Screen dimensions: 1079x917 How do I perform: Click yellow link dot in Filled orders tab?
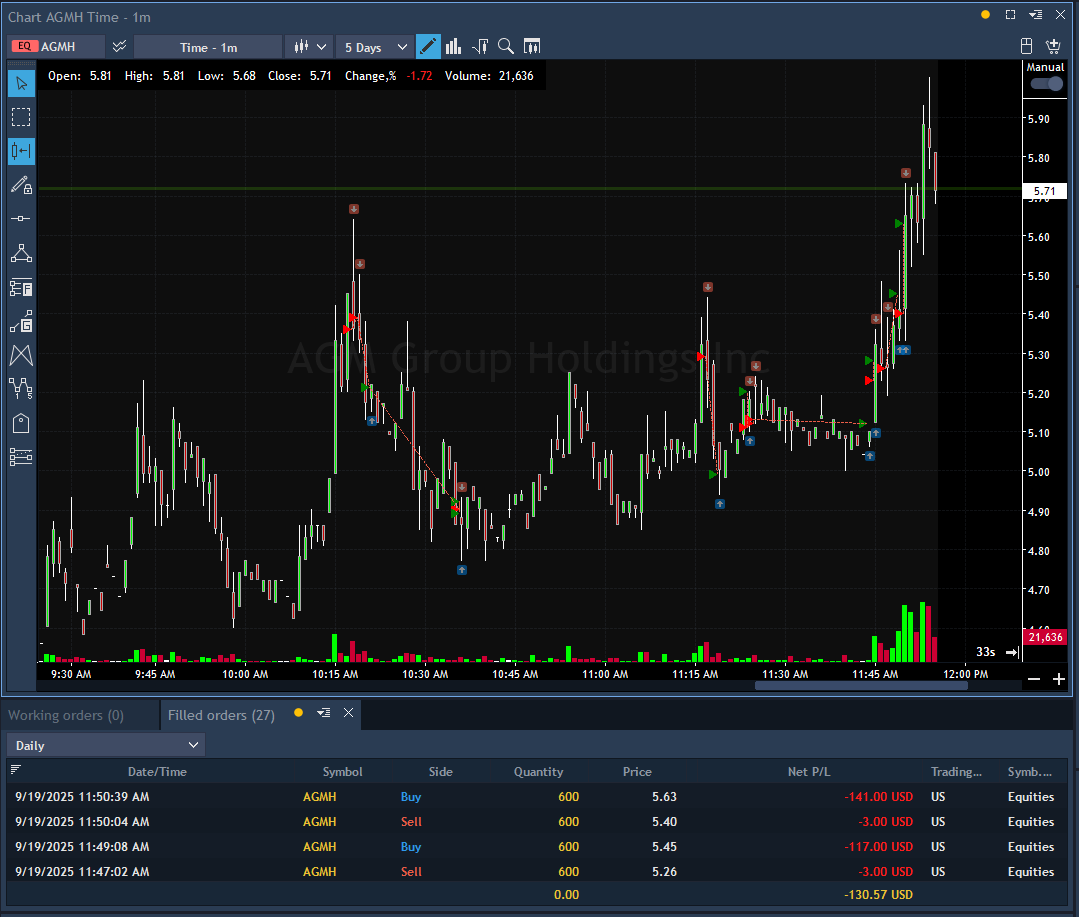click(298, 713)
